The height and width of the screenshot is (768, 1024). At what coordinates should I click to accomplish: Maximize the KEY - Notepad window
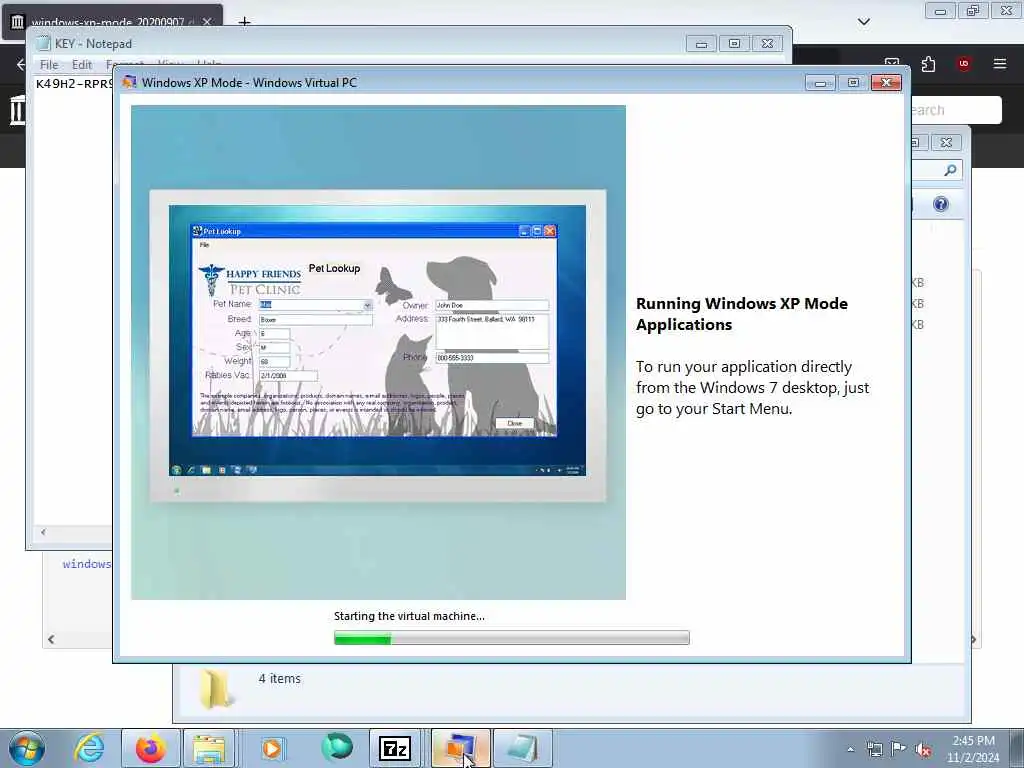click(x=734, y=44)
